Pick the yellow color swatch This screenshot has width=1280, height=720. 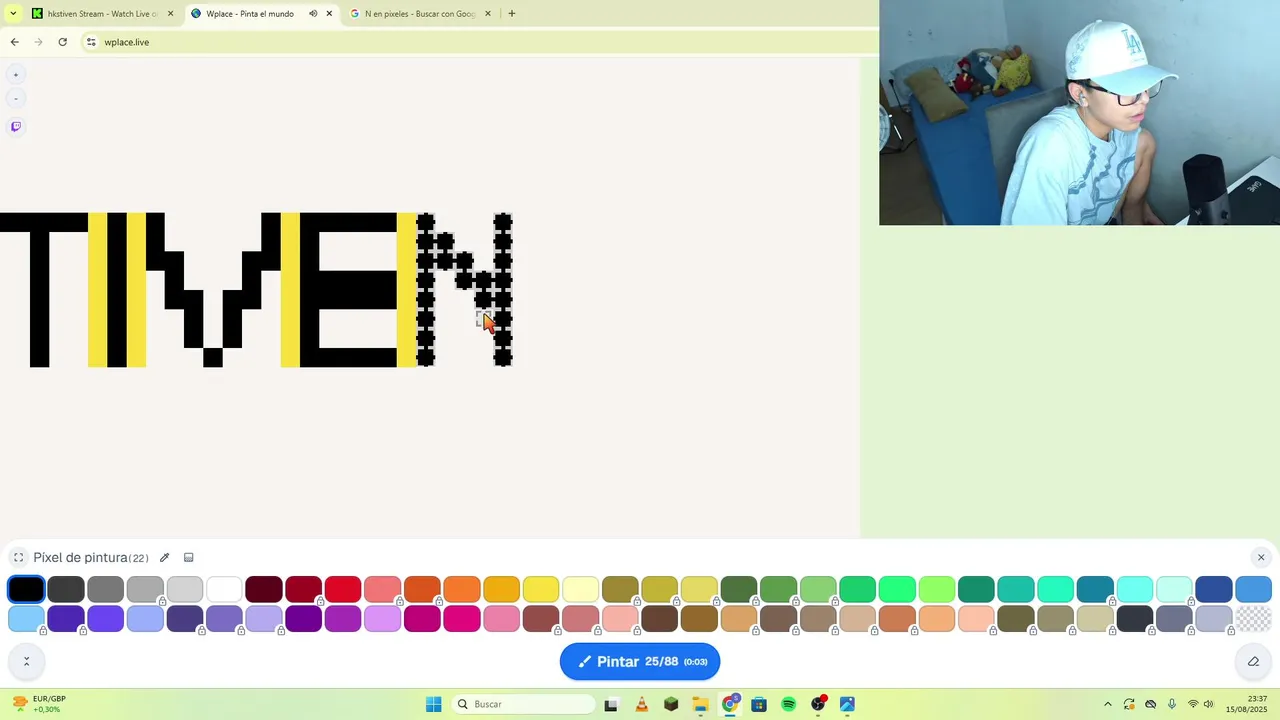coord(541,590)
